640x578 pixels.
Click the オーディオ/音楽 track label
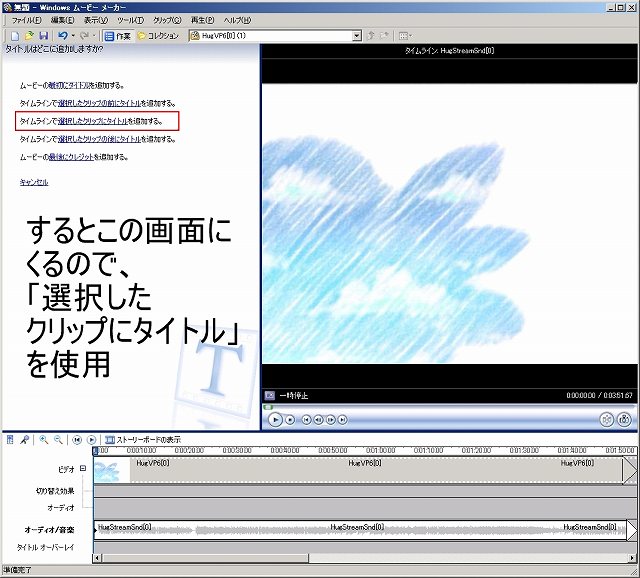(x=49, y=530)
